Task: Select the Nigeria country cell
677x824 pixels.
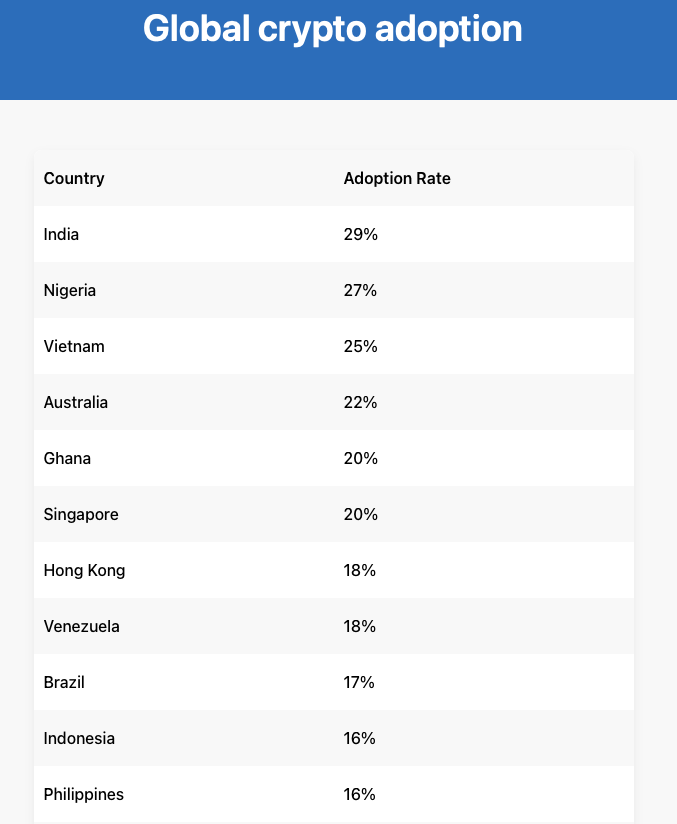Action: point(70,291)
